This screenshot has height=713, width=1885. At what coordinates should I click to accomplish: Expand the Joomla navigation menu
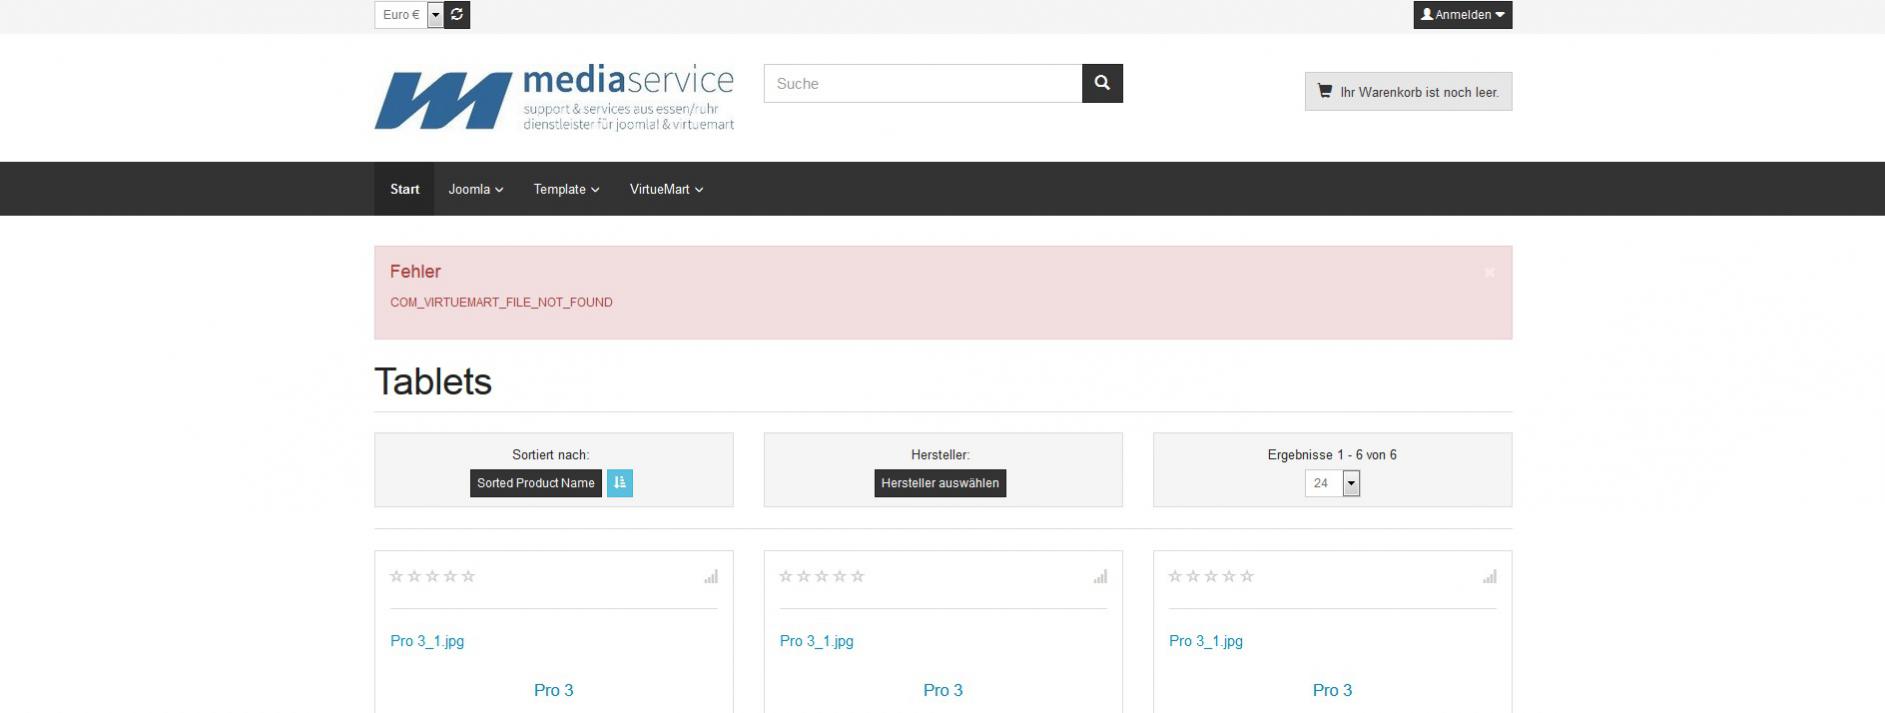475,189
